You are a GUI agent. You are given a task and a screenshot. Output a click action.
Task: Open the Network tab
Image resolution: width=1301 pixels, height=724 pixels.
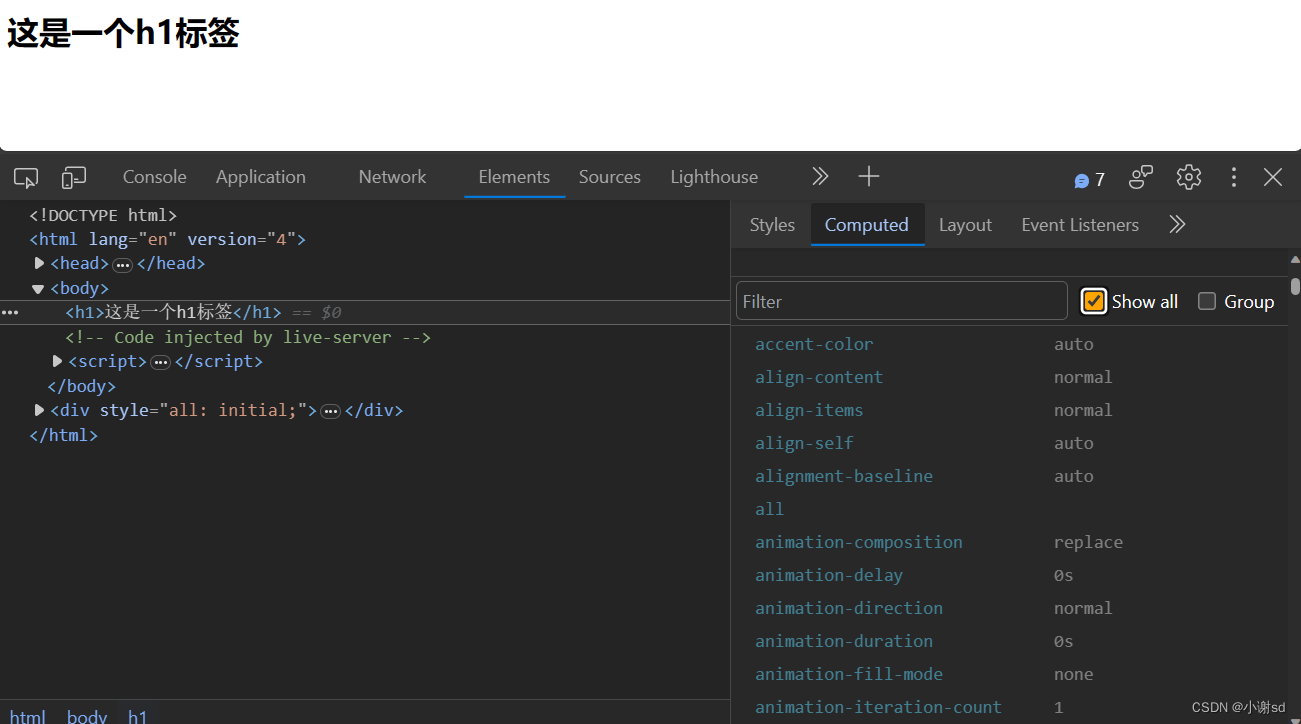click(x=392, y=177)
